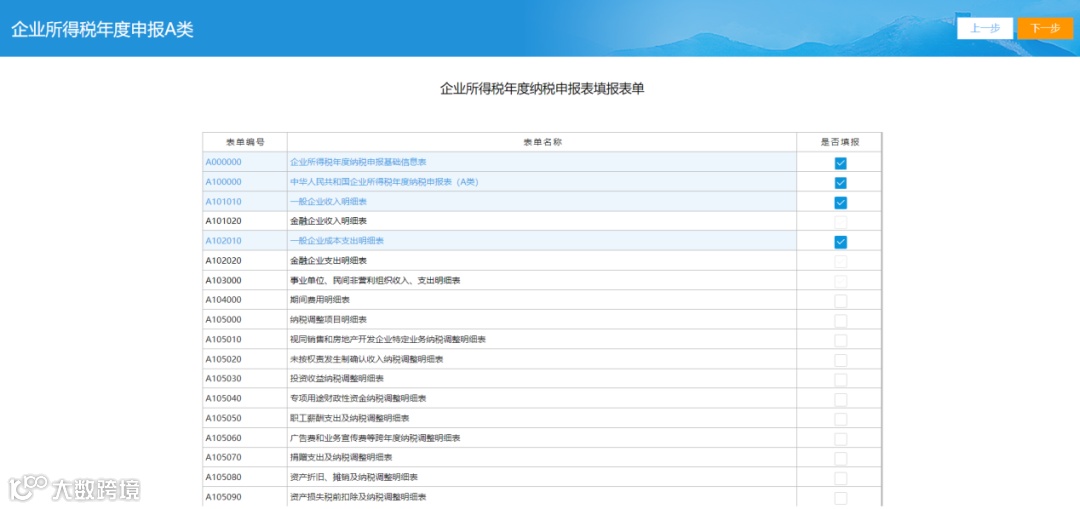Check the A105000 纳税调整项目明细表 checkbox
Image resolution: width=1080 pixels, height=509 pixels.
(x=840, y=321)
